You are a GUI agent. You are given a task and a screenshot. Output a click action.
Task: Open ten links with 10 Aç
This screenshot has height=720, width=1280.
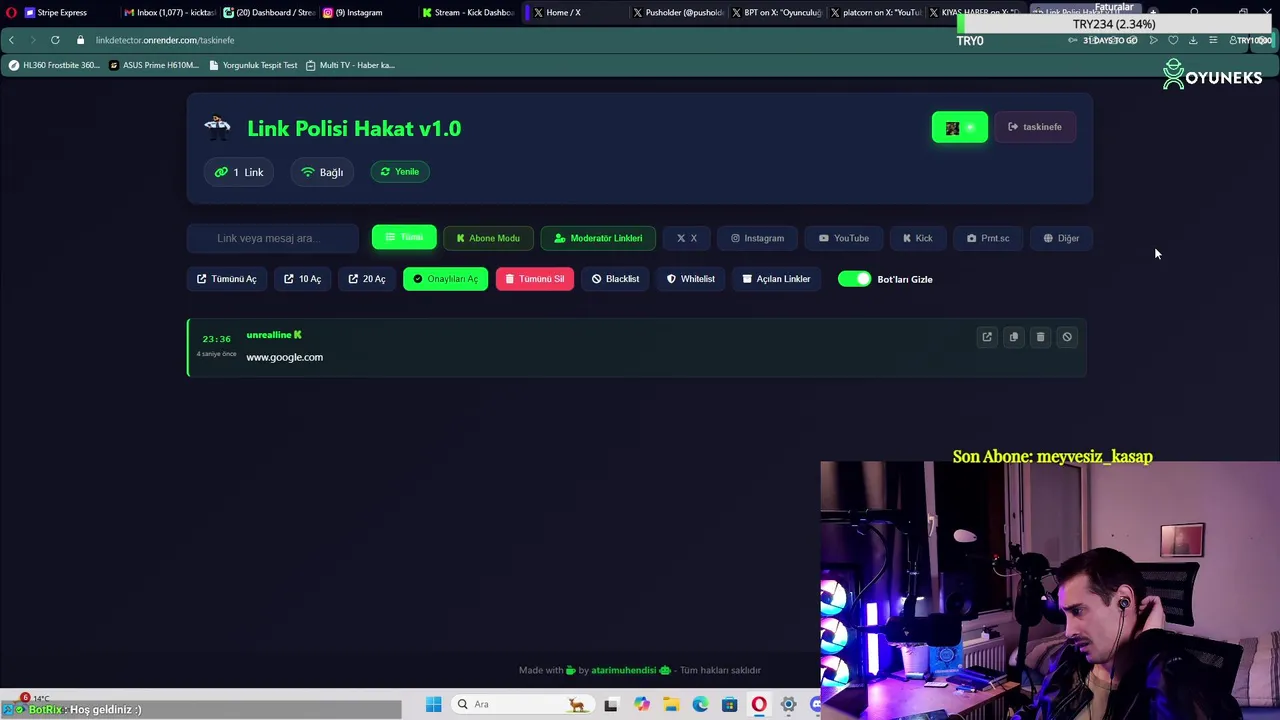point(302,279)
